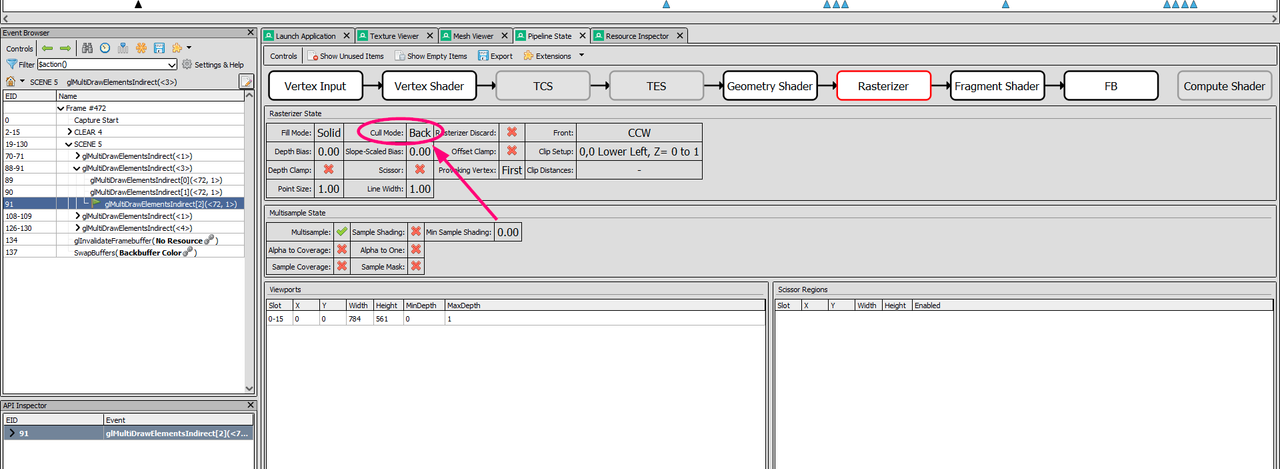Expand glMultiDrawElementsIndirect(<1>) at EID 108-109
1280x469 pixels.
point(78,216)
